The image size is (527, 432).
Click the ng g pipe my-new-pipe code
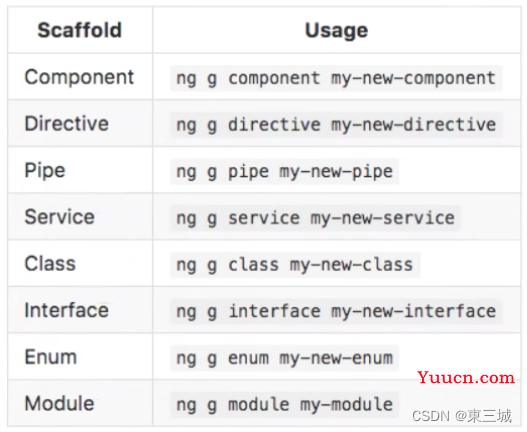pyautogui.click(x=284, y=172)
